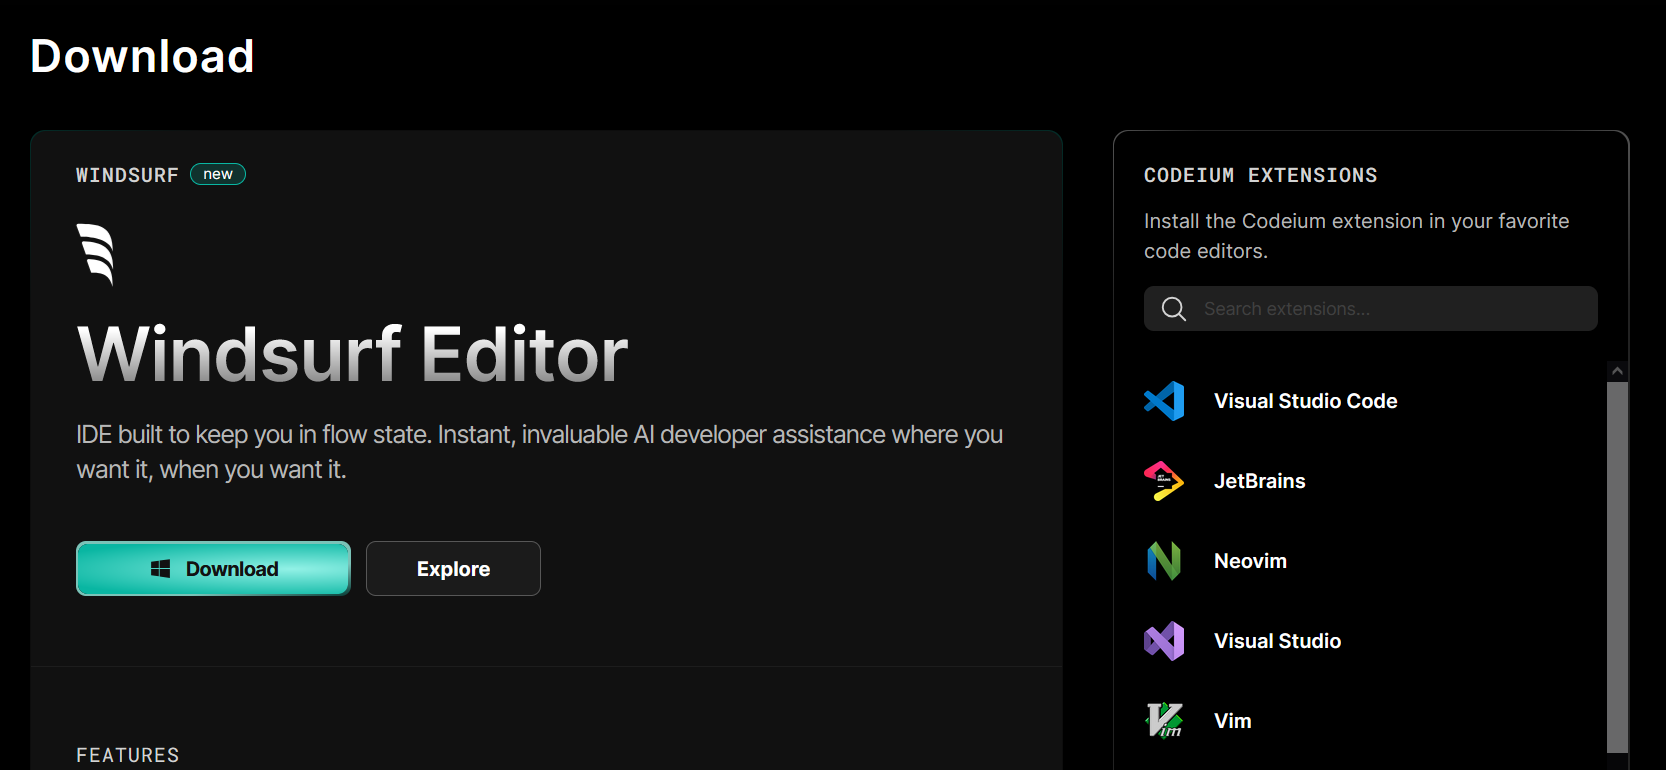The width and height of the screenshot is (1666, 770).
Task: Click the Windows logo inside Download button
Action: (x=160, y=569)
